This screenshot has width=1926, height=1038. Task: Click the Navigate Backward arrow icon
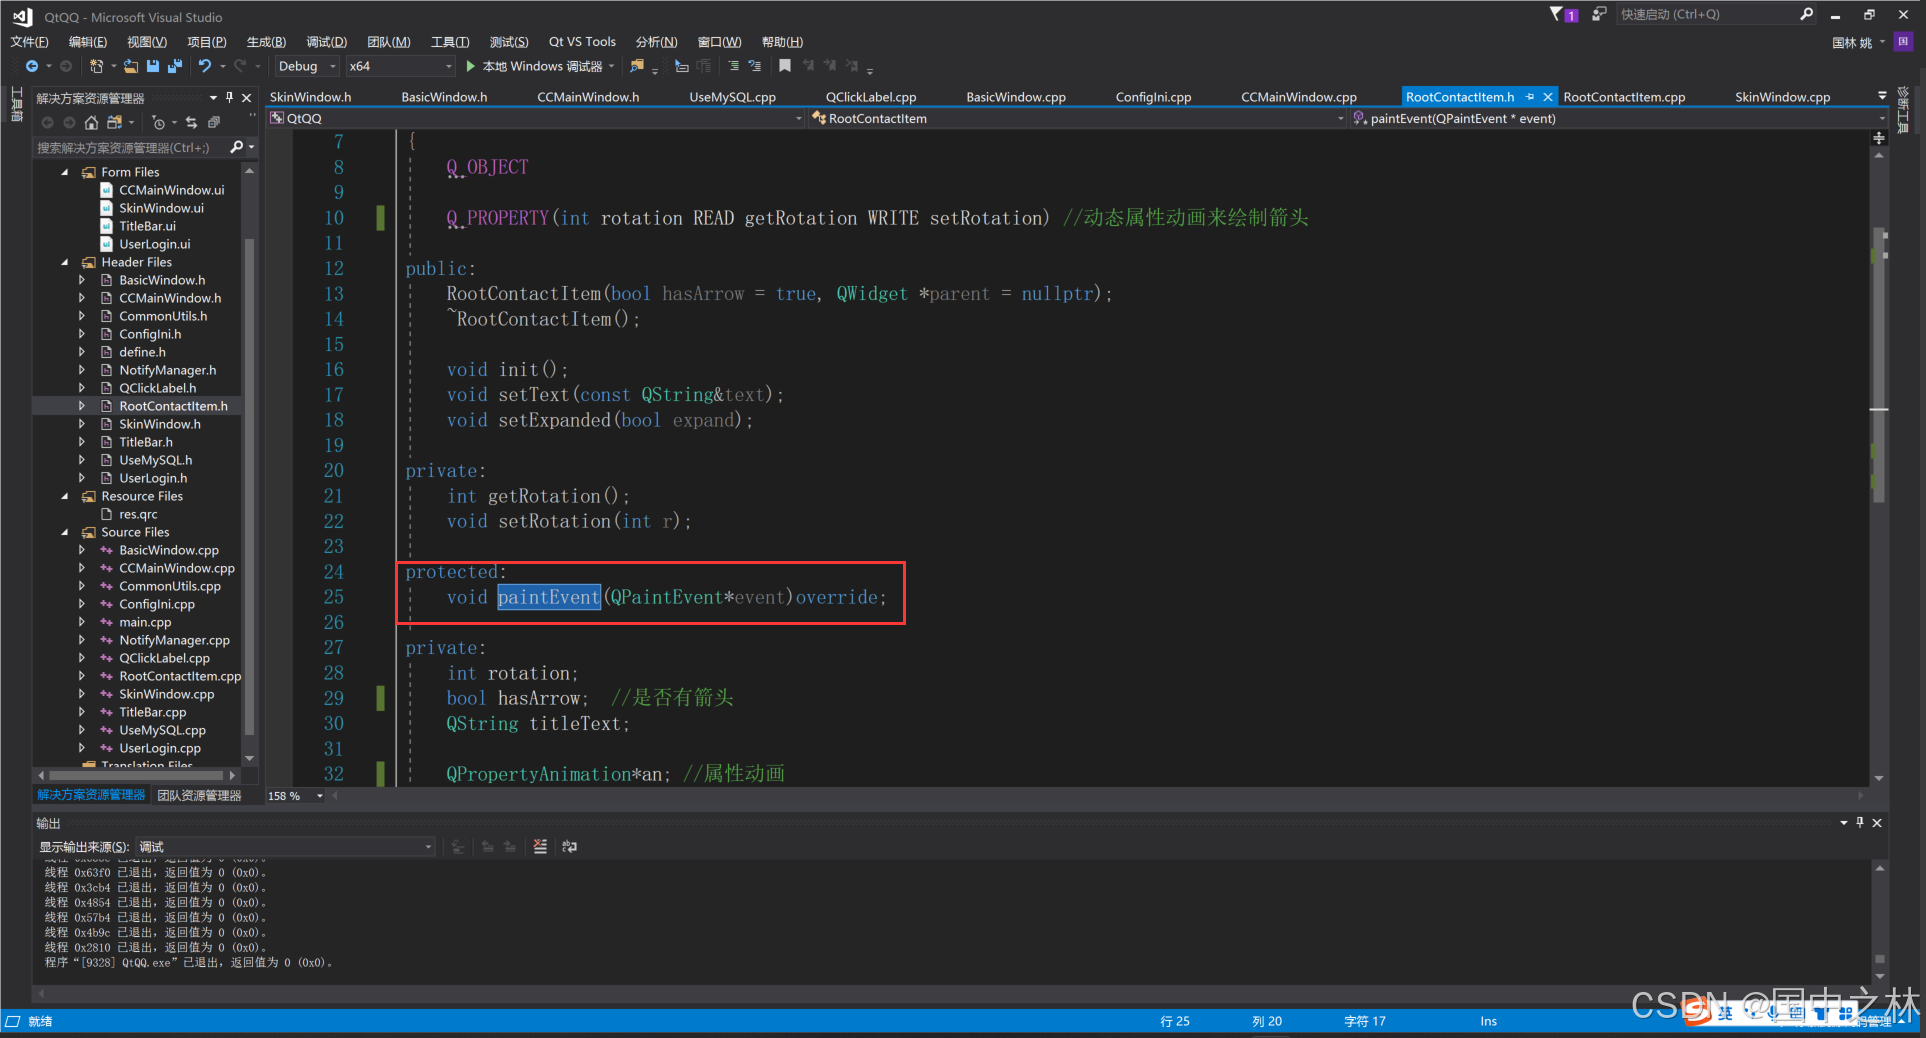32,66
